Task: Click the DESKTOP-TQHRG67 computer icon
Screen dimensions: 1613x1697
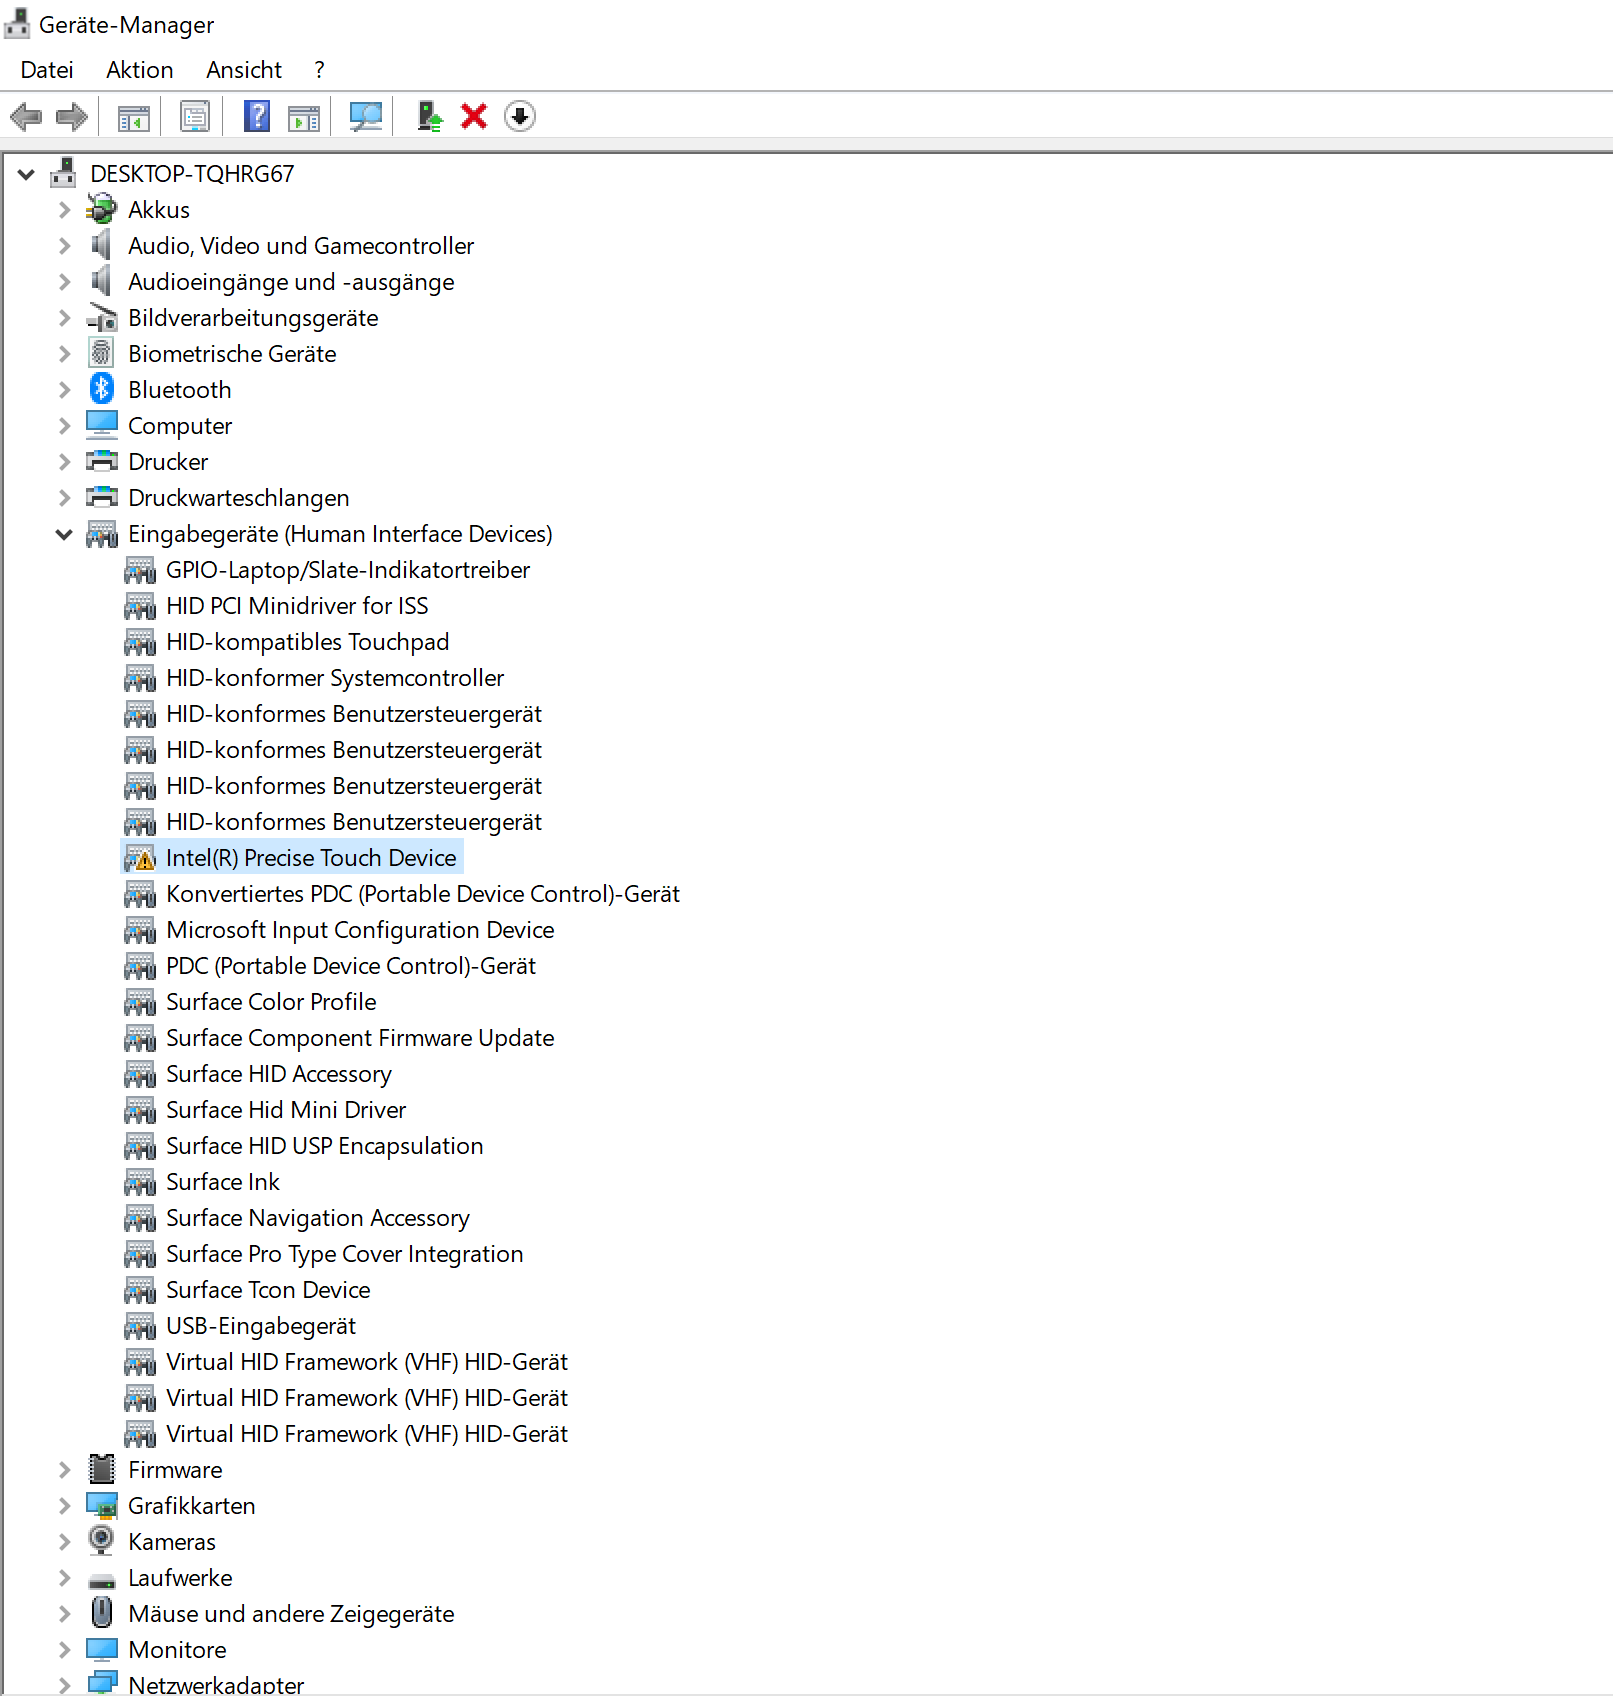Action: pos(64,172)
